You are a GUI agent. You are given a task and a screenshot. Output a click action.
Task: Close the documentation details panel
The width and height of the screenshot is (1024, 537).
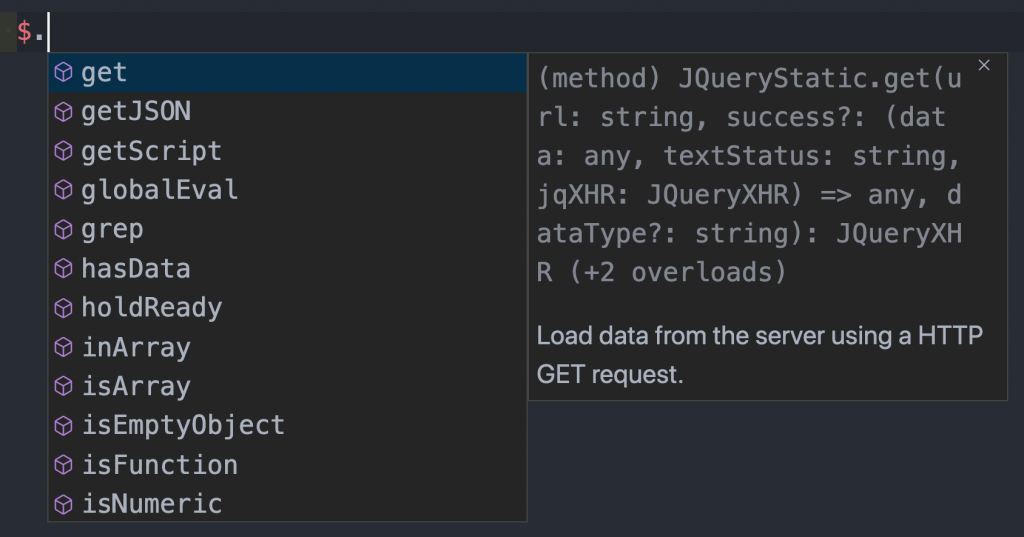pos(984,65)
